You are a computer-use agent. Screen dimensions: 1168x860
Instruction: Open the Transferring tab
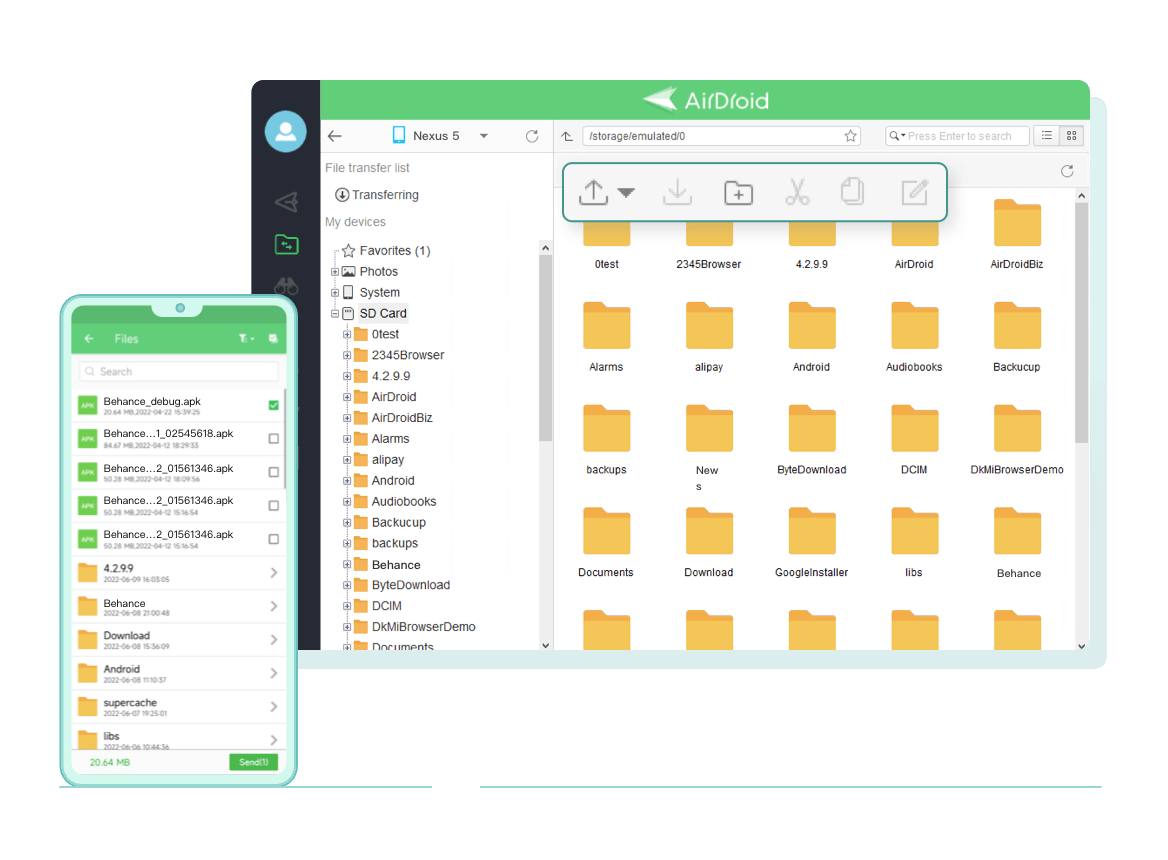pyautogui.click(x=377, y=195)
